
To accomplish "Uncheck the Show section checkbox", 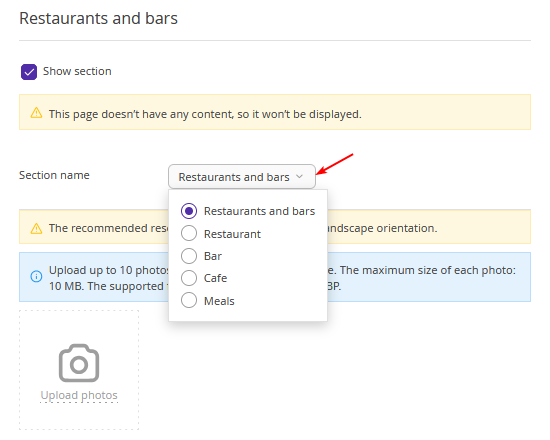I will point(29,72).
